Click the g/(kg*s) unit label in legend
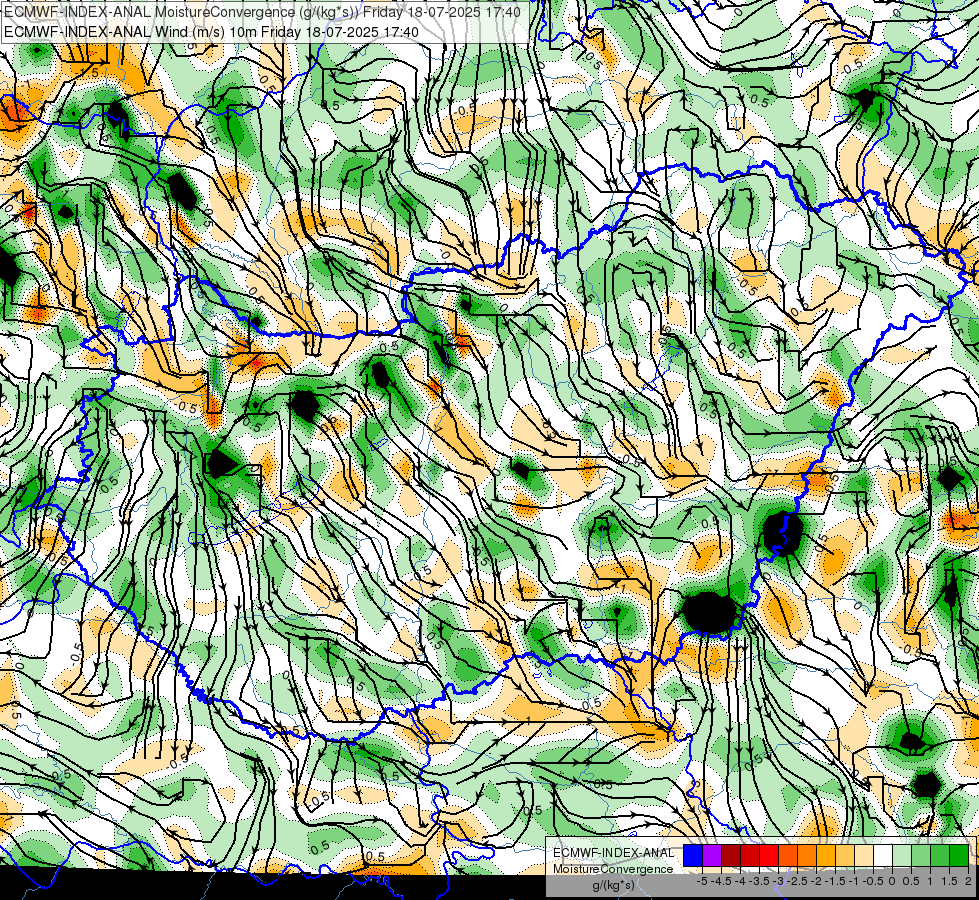The height and width of the screenshot is (900, 979). (x=614, y=885)
